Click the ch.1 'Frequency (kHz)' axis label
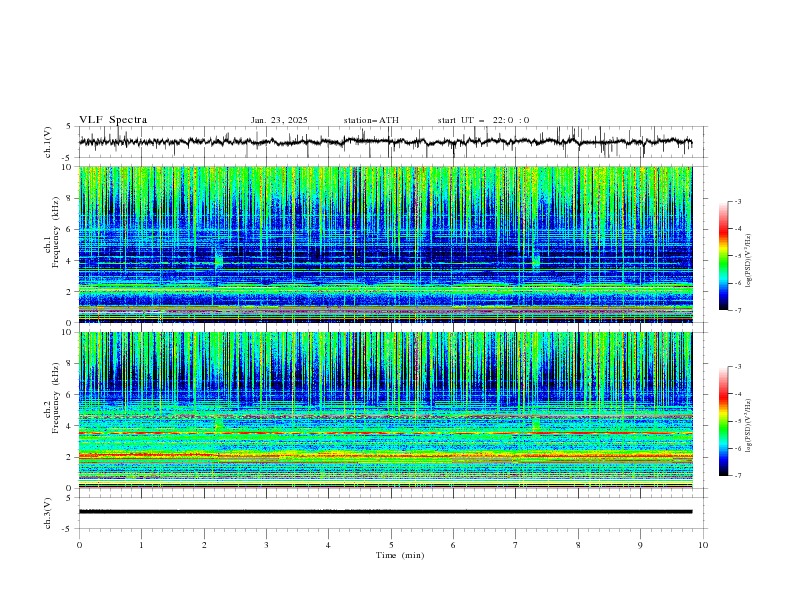Image resolution: width=792 pixels, height=612 pixels. tap(56, 233)
